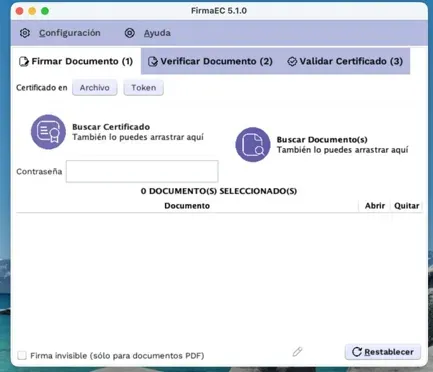The image size is (433, 372).
Task: Click the gear icon beside Configuración
Action: tap(25, 33)
